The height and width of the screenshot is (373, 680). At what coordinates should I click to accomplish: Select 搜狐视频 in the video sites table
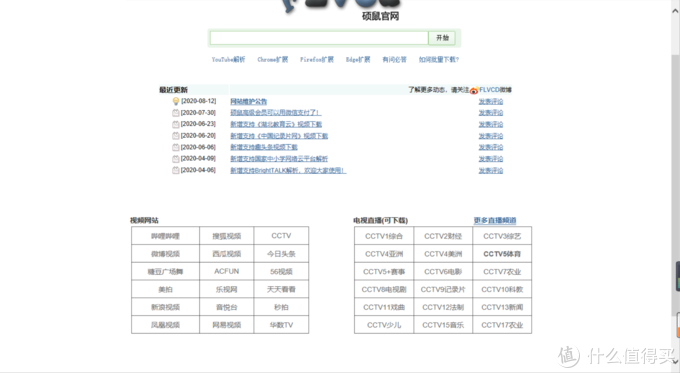[x=226, y=236]
